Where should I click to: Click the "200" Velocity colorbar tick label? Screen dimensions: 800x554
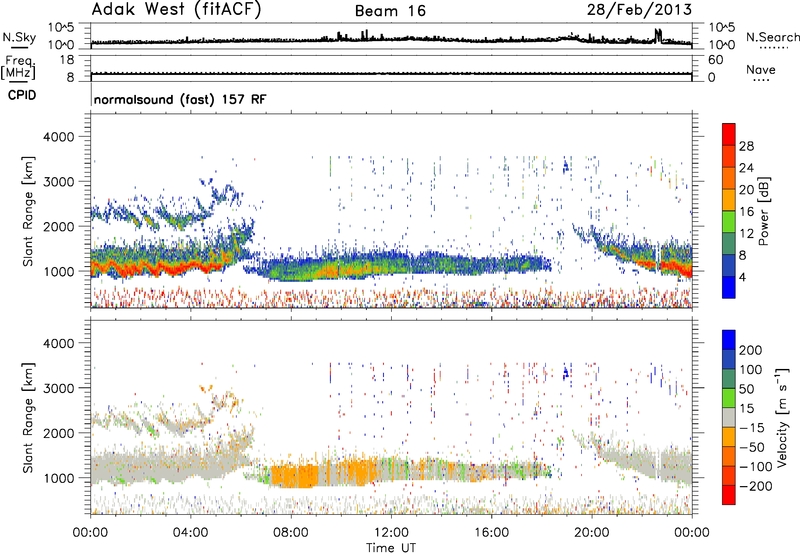(x=751, y=350)
